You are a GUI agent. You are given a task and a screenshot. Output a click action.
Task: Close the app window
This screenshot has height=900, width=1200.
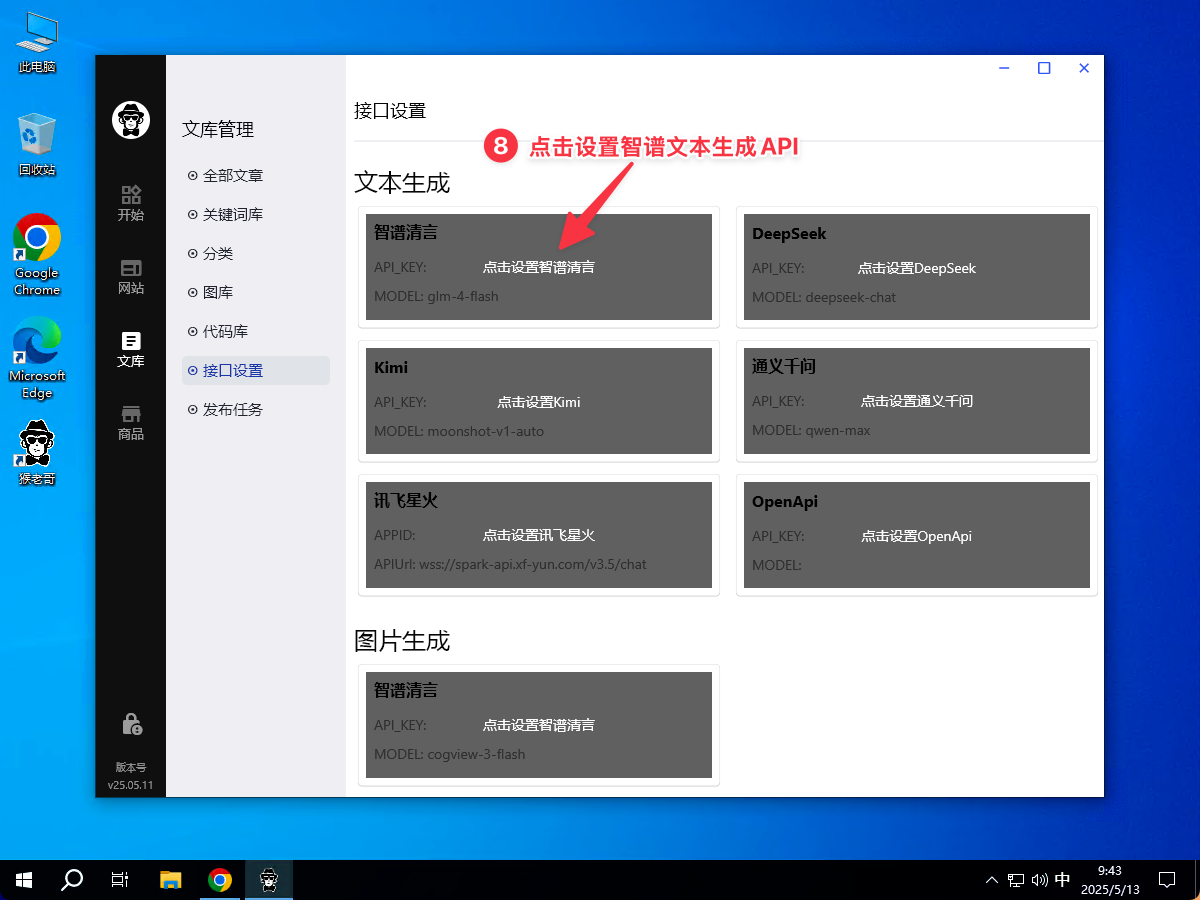point(1084,68)
